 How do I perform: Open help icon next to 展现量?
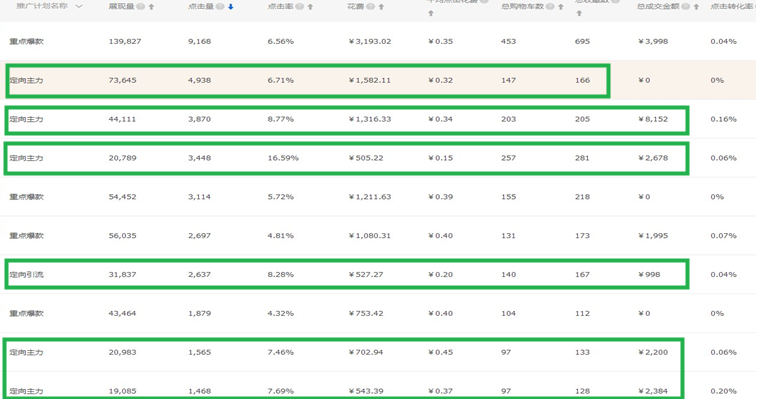tap(140, 6)
